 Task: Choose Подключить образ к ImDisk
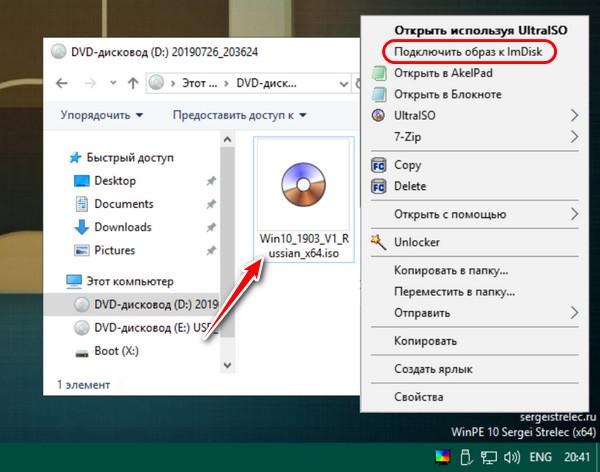pos(468,51)
